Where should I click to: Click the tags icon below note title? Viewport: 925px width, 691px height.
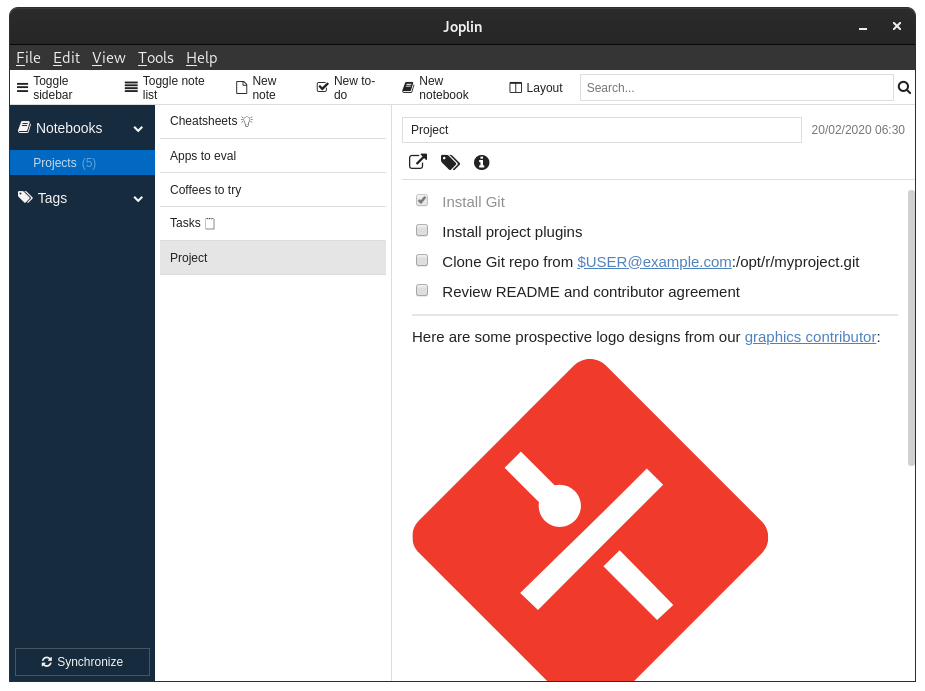450,162
